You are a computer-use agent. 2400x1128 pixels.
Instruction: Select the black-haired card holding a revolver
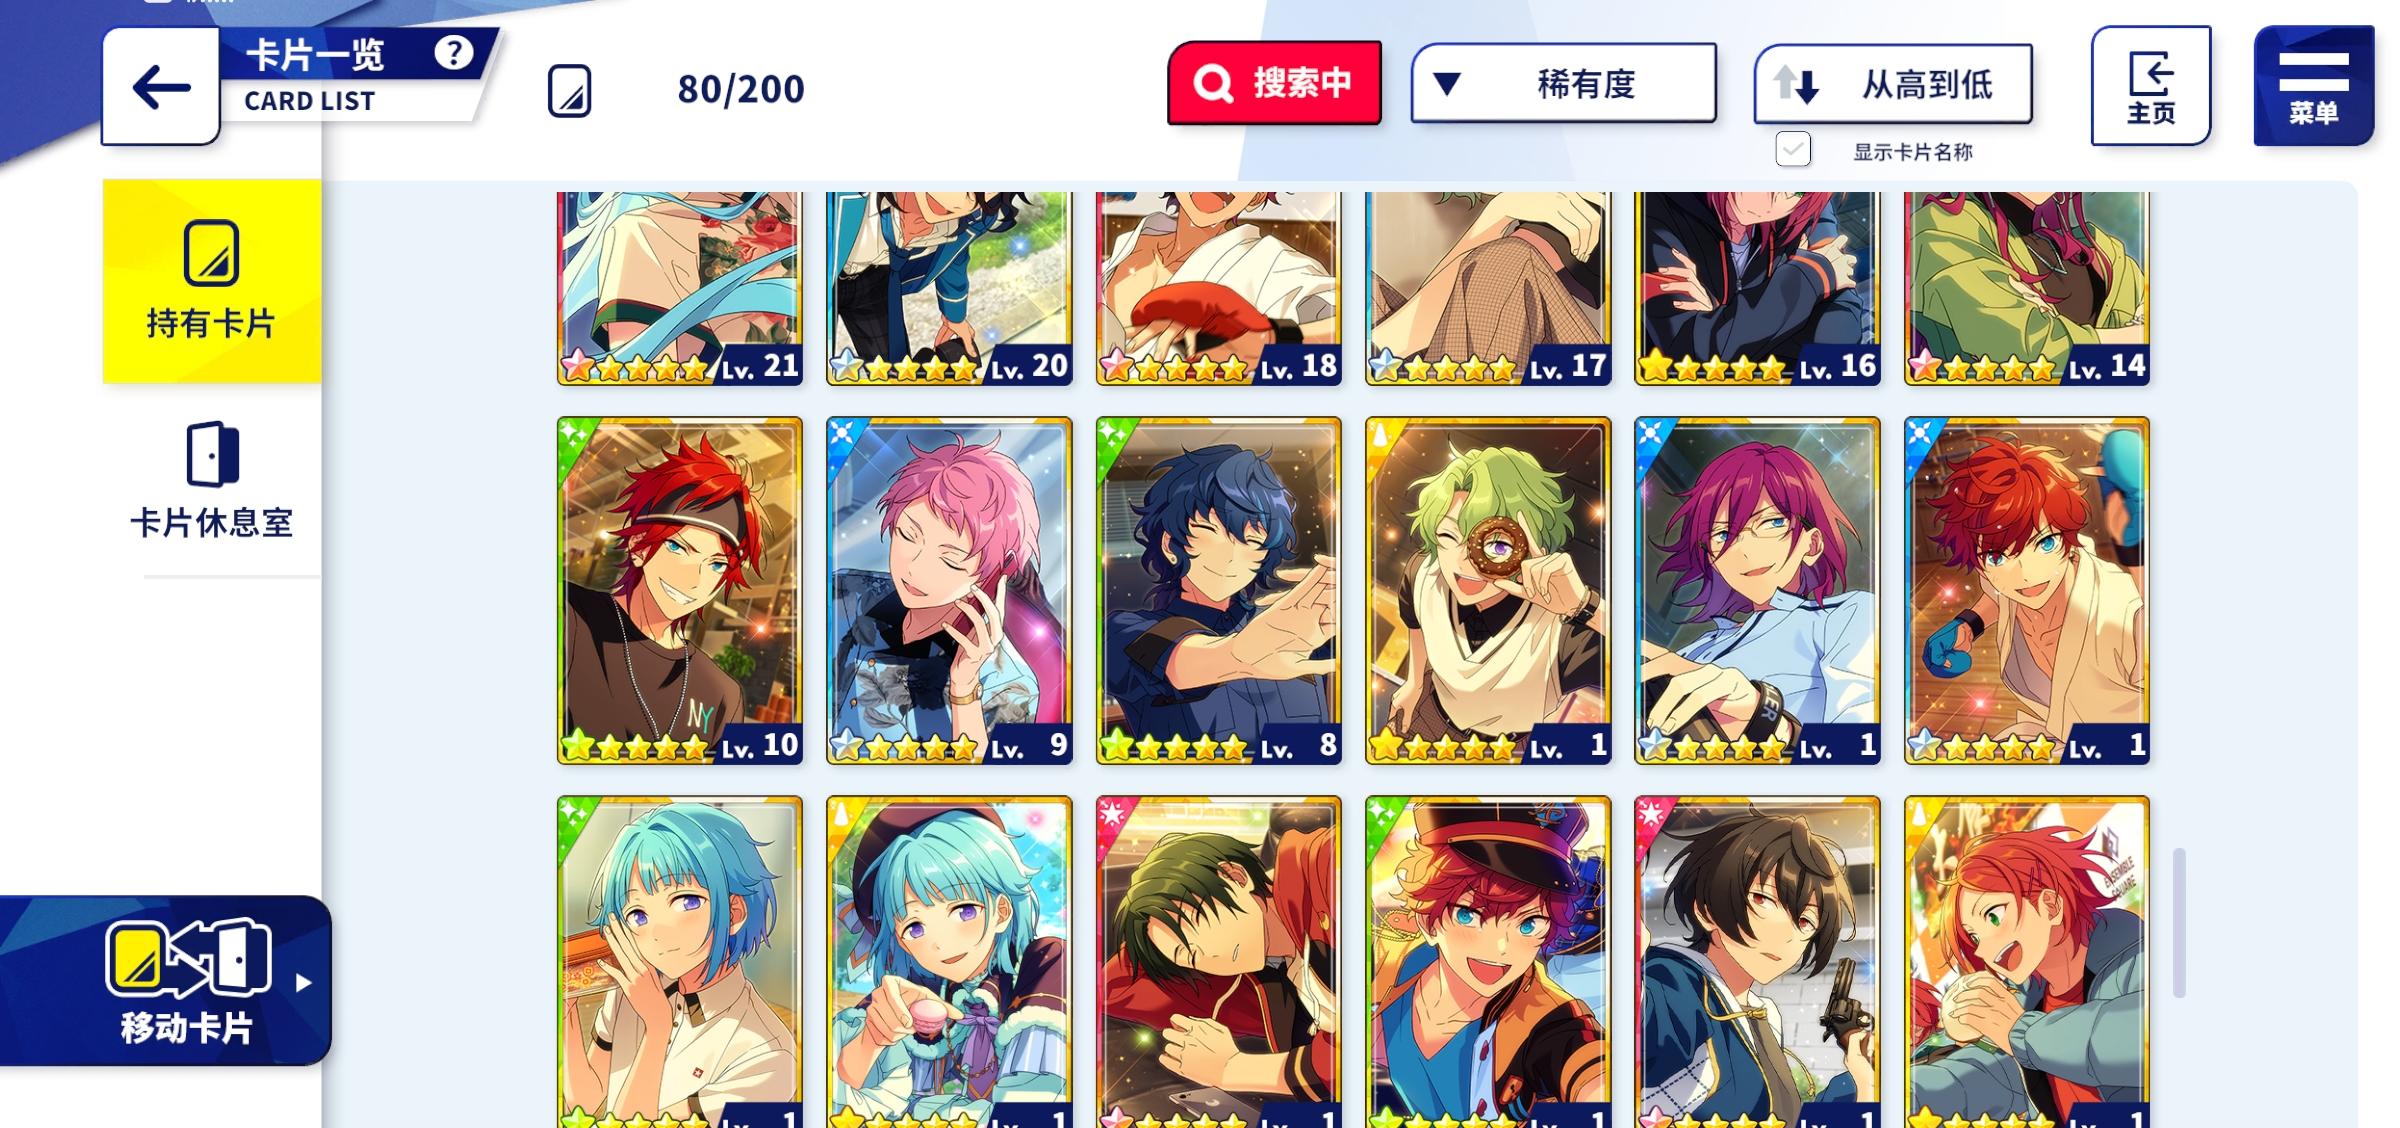(1757, 962)
